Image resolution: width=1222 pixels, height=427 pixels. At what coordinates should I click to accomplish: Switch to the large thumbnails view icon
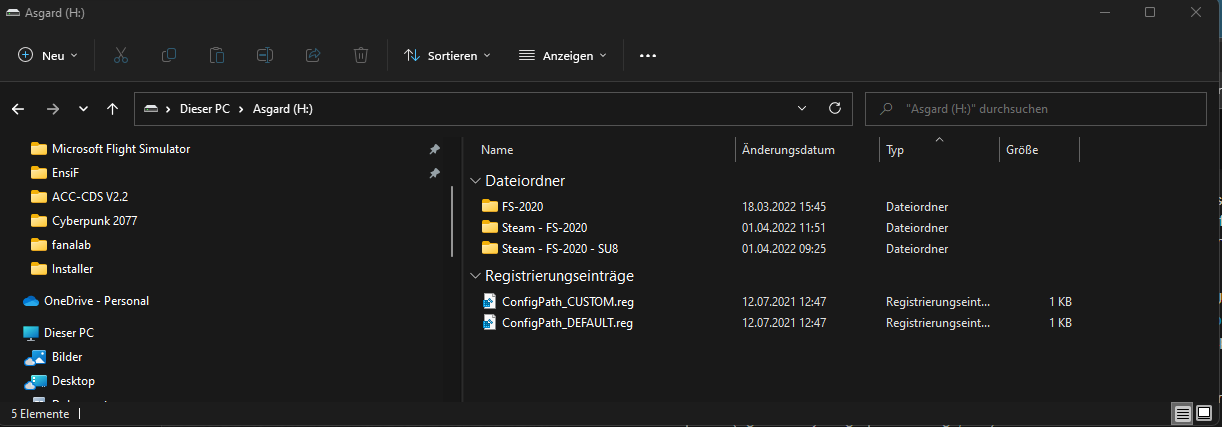coord(1204,413)
